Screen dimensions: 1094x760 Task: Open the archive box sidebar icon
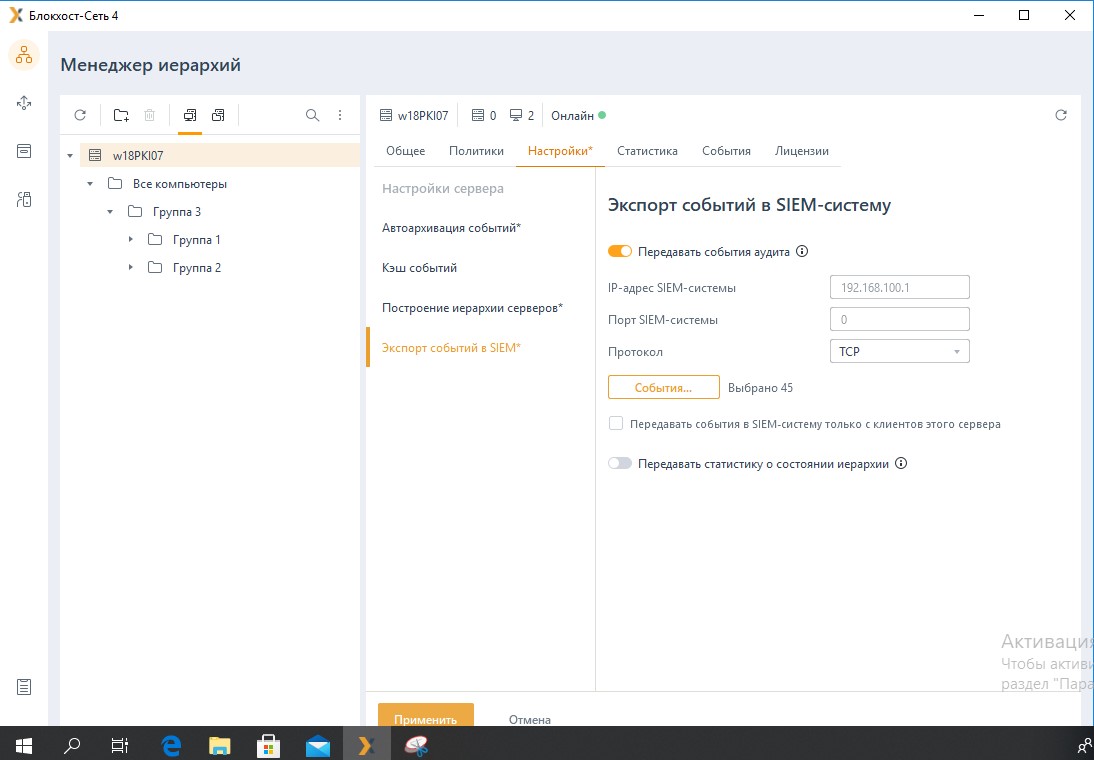[x=24, y=151]
